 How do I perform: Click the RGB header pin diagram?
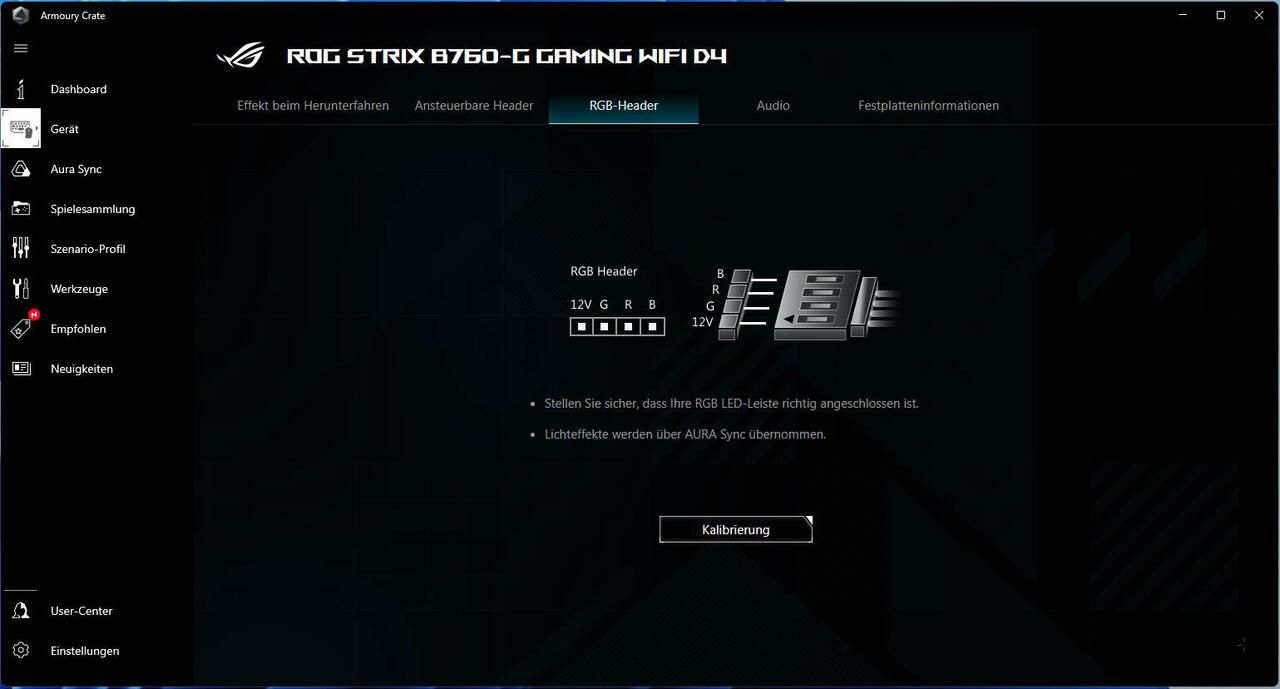(617, 326)
